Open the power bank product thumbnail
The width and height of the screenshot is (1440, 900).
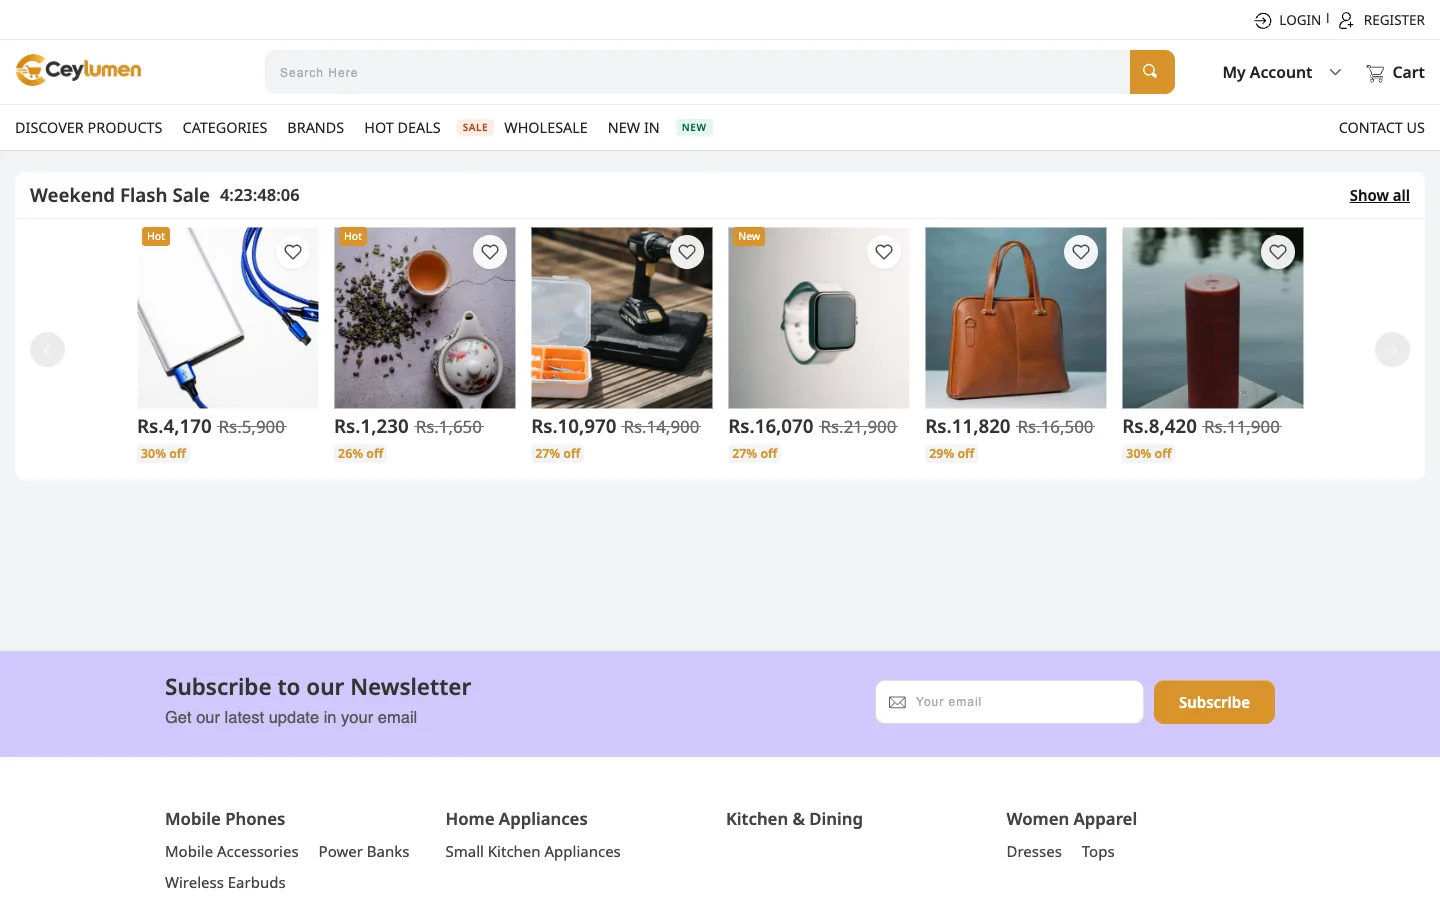click(228, 318)
